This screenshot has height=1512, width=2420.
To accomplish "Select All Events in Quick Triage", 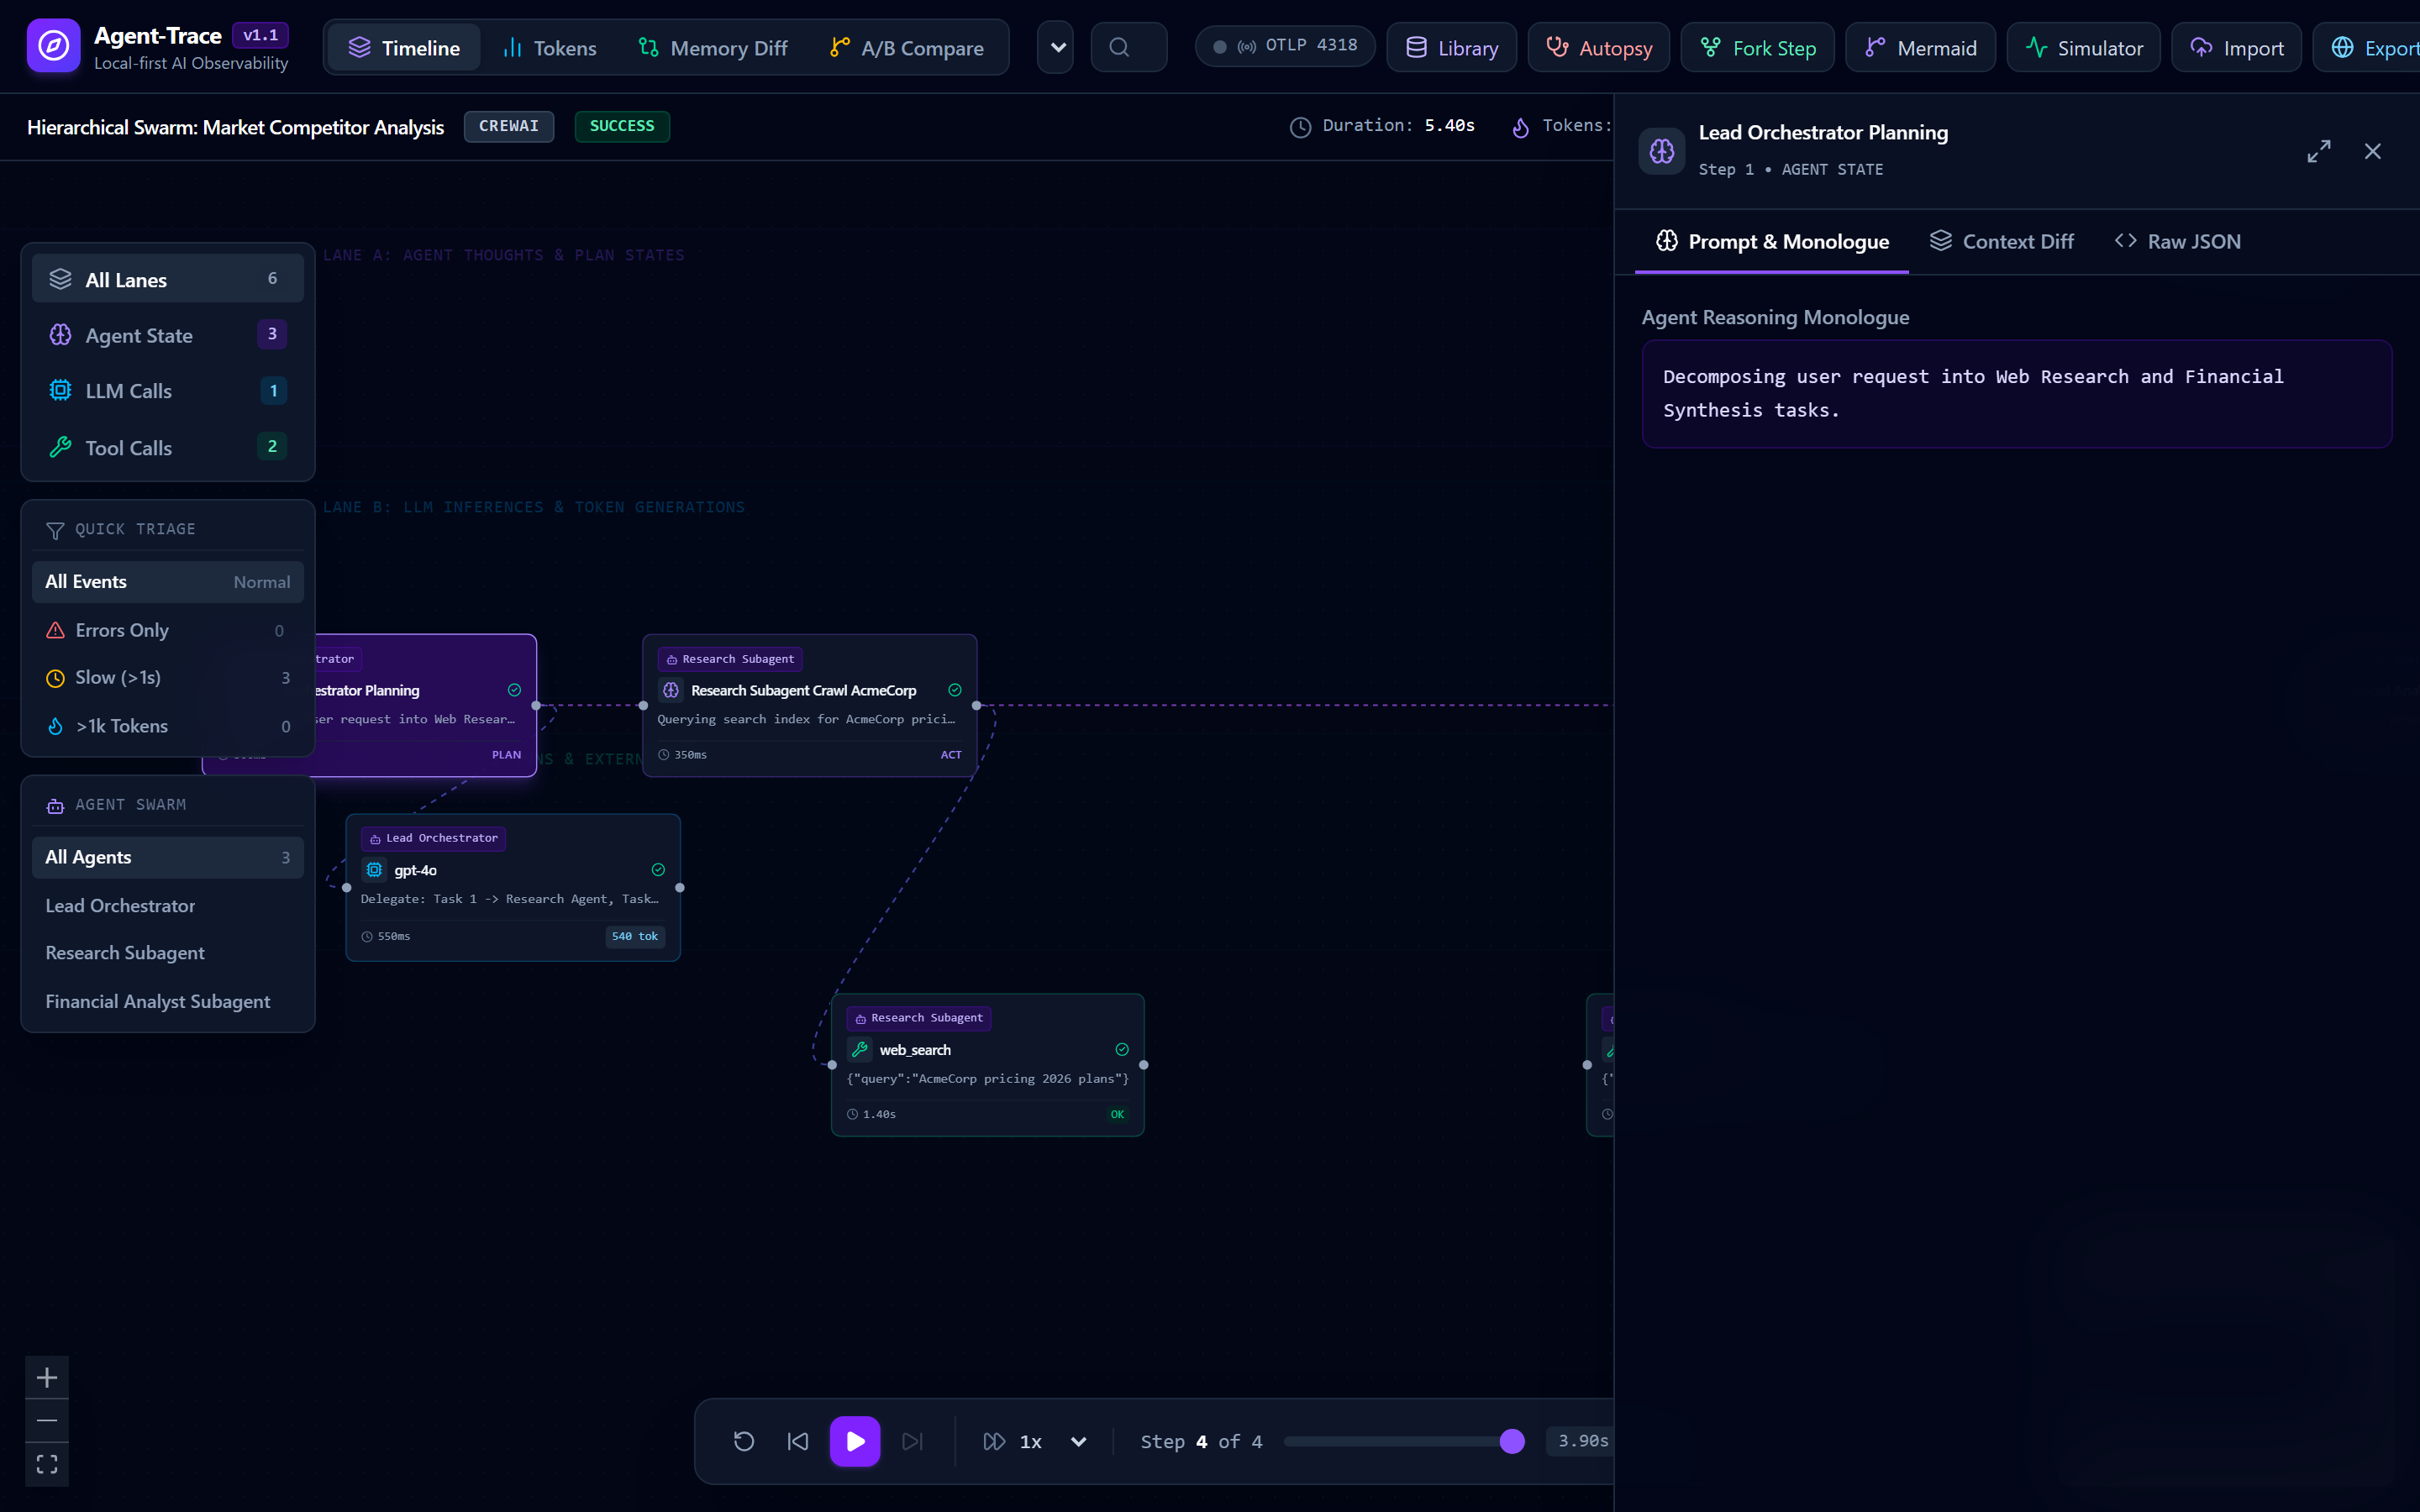I will tap(167, 582).
